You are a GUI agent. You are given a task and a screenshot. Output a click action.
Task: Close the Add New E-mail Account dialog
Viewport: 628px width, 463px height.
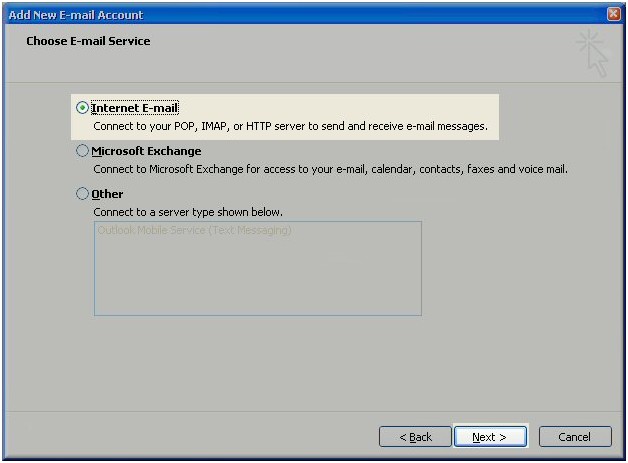tap(613, 14)
